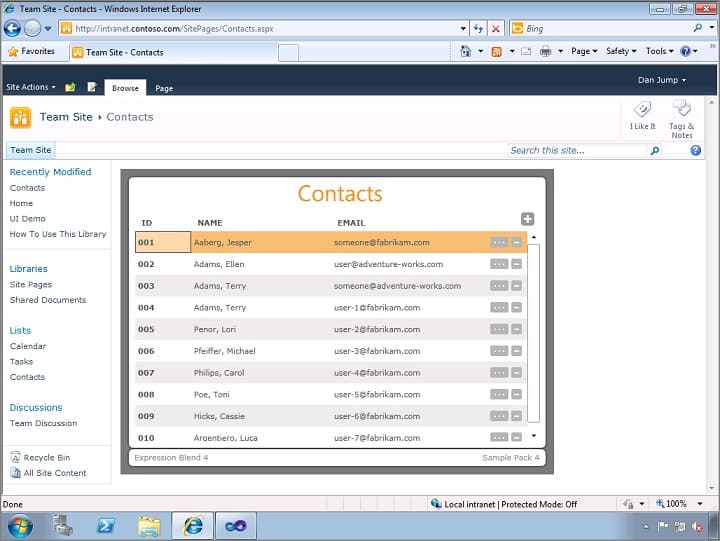Open the Page menu dropdown in IE
Screen dimensions: 720x541
(584, 51)
